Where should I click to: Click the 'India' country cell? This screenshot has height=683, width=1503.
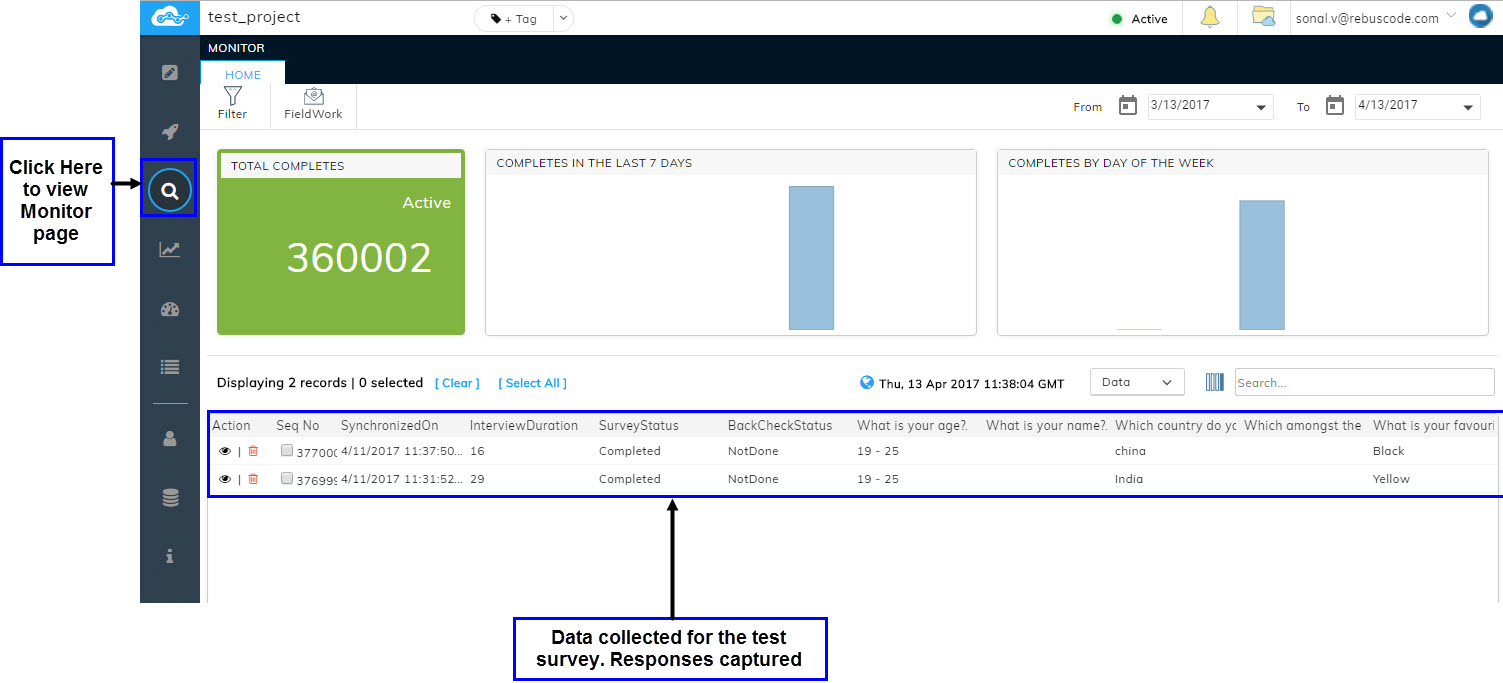pos(1129,479)
